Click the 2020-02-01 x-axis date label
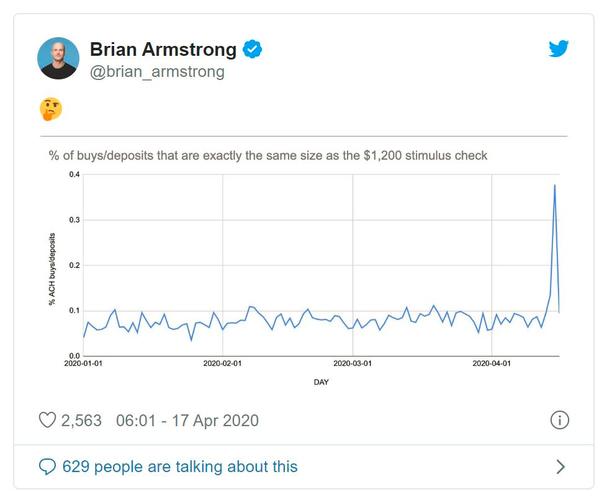The height and width of the screenshot is (500, 612). point(223,365)
